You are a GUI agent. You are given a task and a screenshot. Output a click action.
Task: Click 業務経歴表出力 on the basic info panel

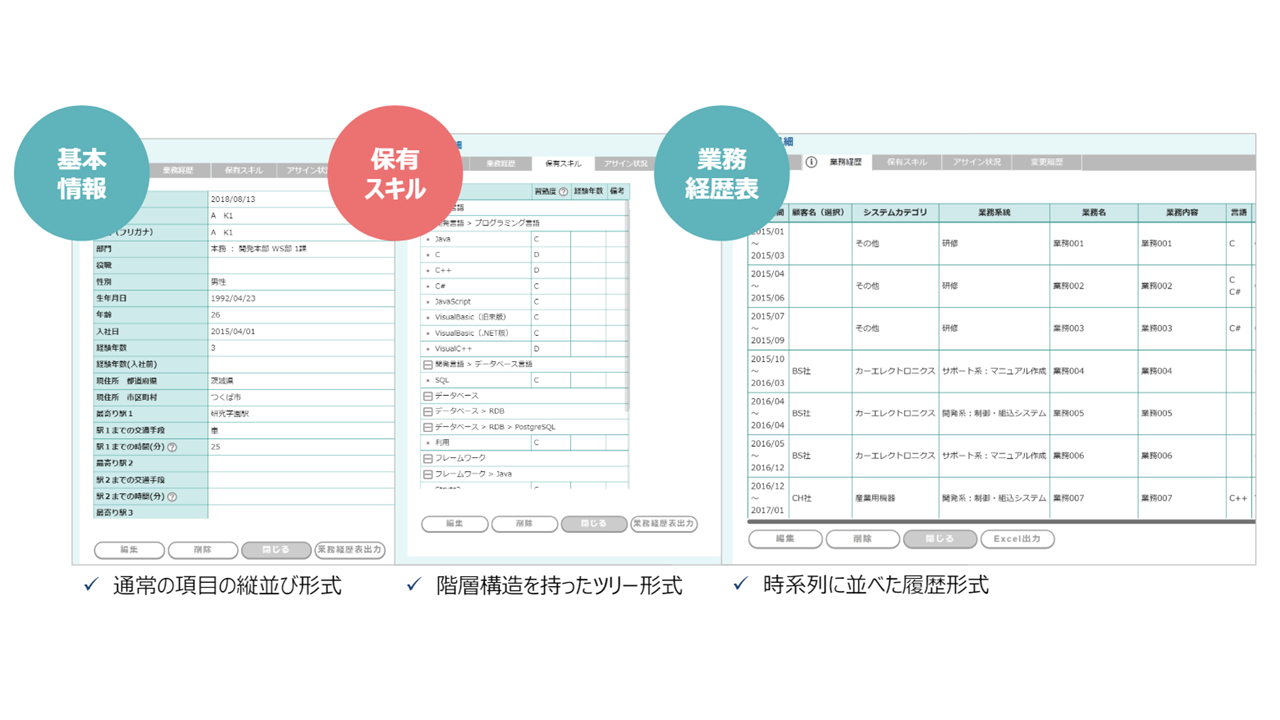pos(352,549)
